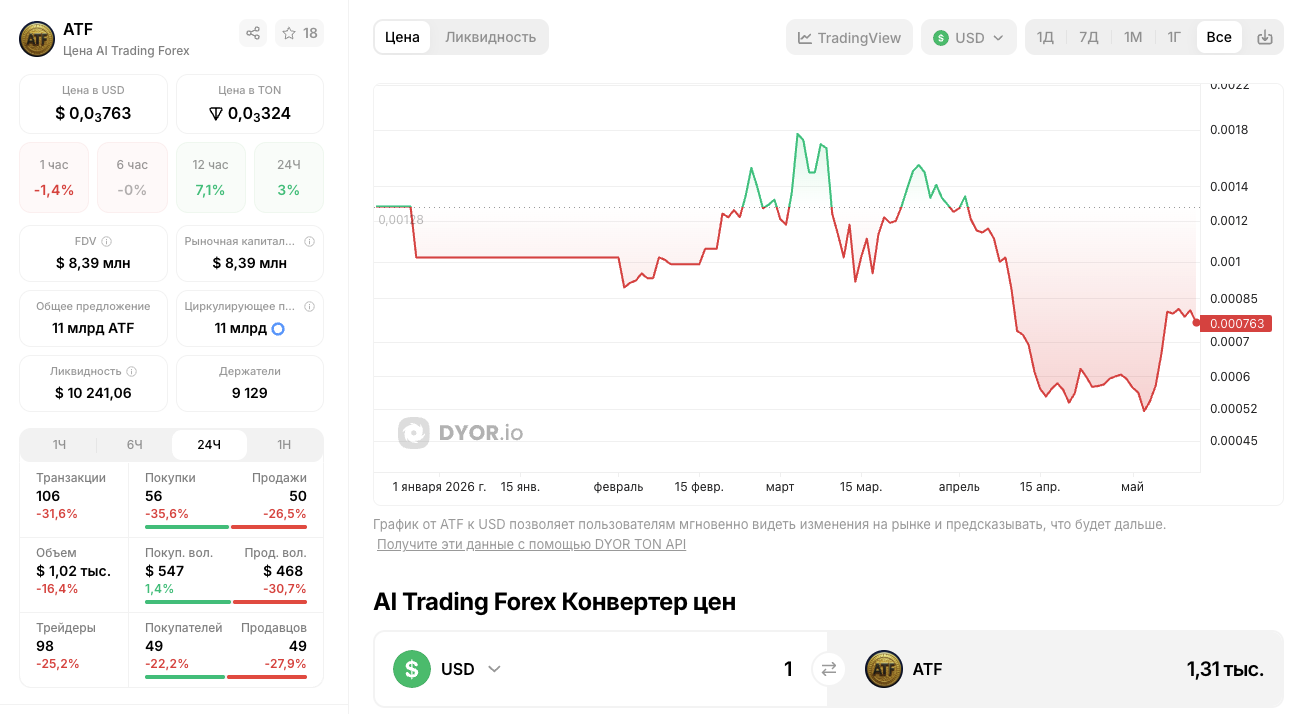
Task: Click the 1 час price change card
Action: pyautogui.click(x=54, y=177)
